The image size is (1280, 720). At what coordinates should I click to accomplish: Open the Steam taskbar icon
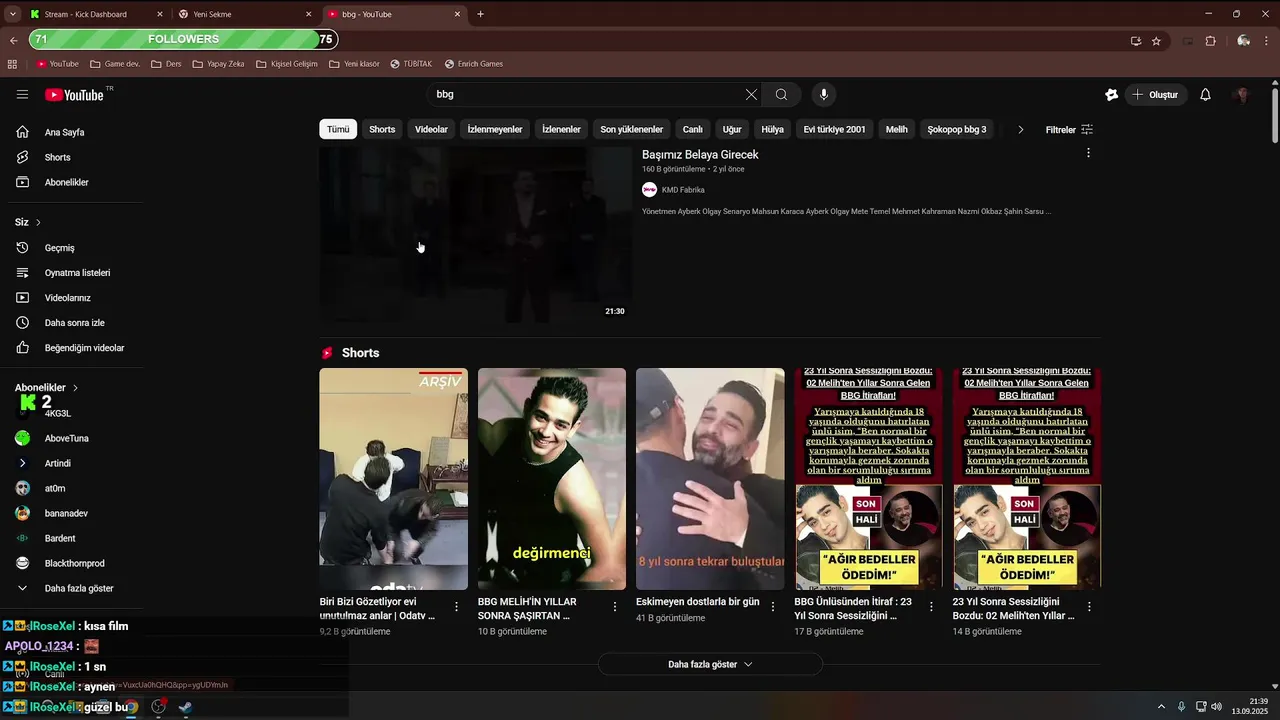(185, 706)
